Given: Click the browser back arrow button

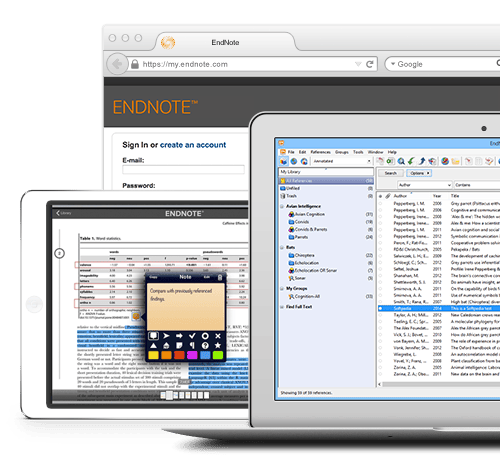Looking at the screenshot, I should (117, 64).
